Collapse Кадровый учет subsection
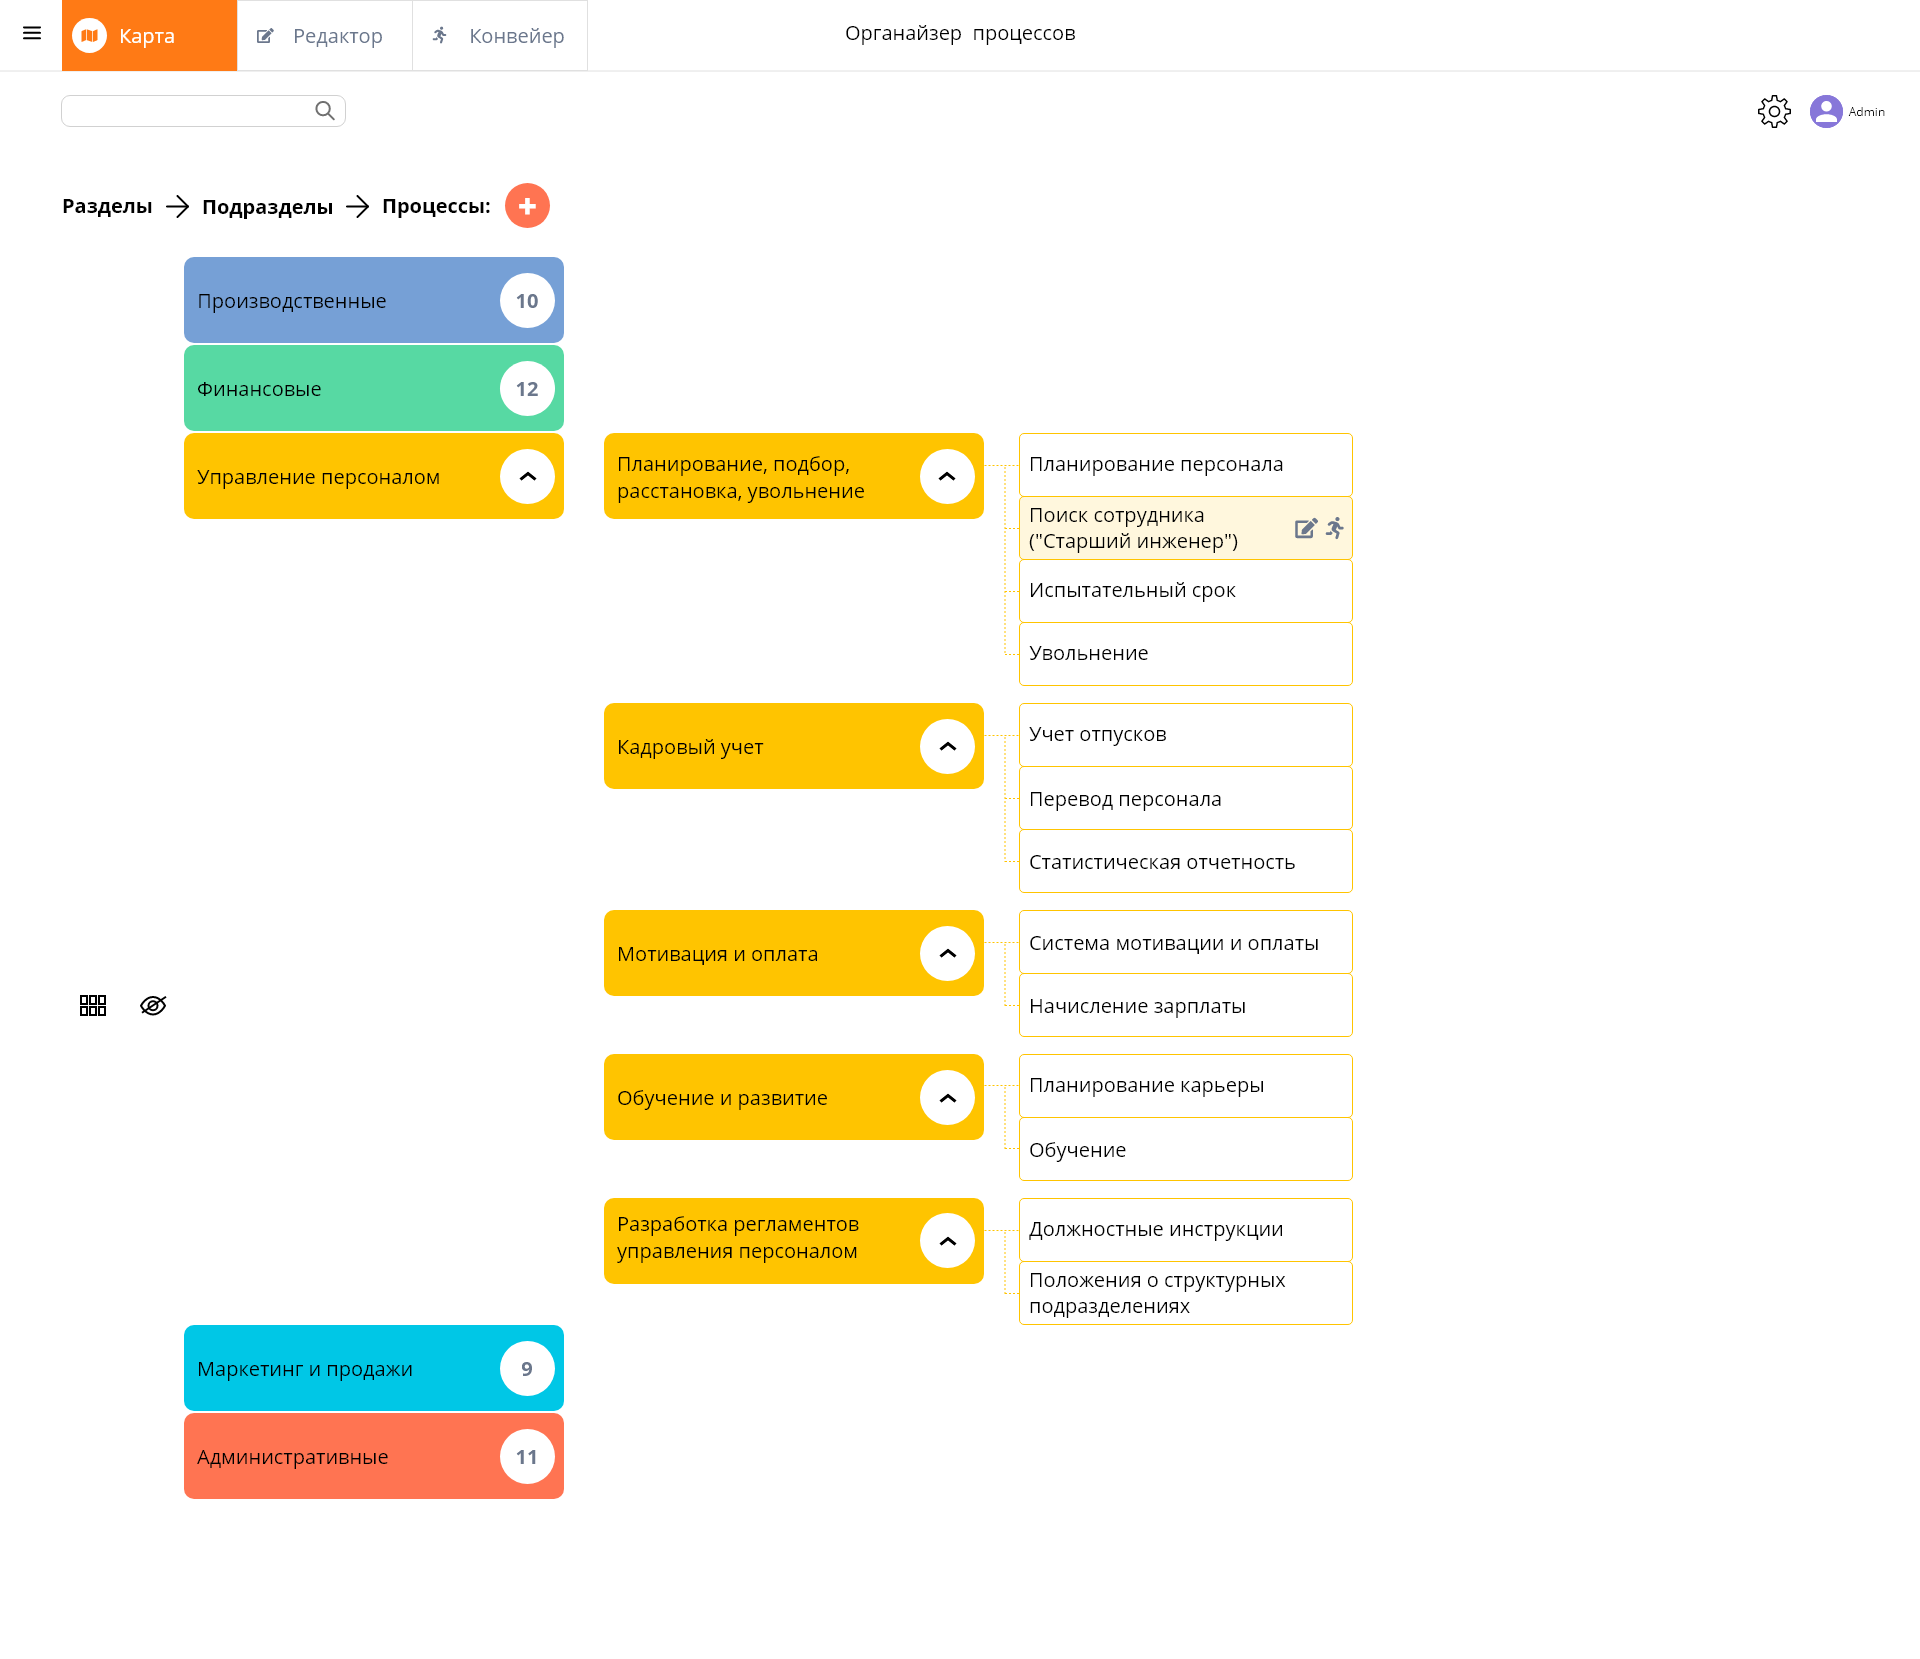The image size is (1920, 1659). [x=947, y=747]
